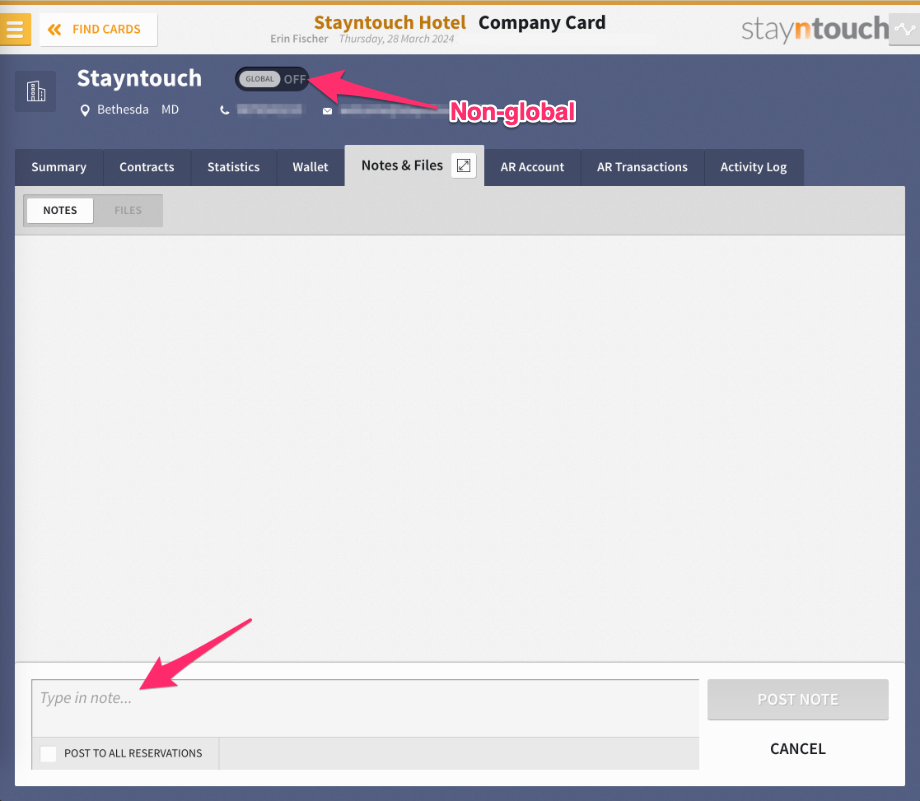
Task: Cancel the note entry
Action: [798, 749]
